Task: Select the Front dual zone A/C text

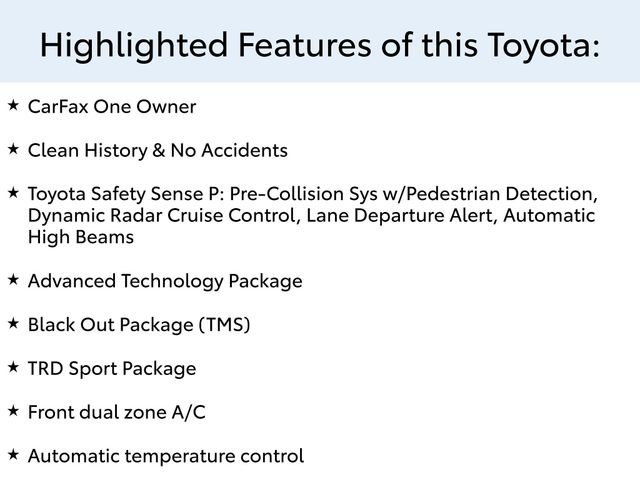Action: click(x=117, y=412)
